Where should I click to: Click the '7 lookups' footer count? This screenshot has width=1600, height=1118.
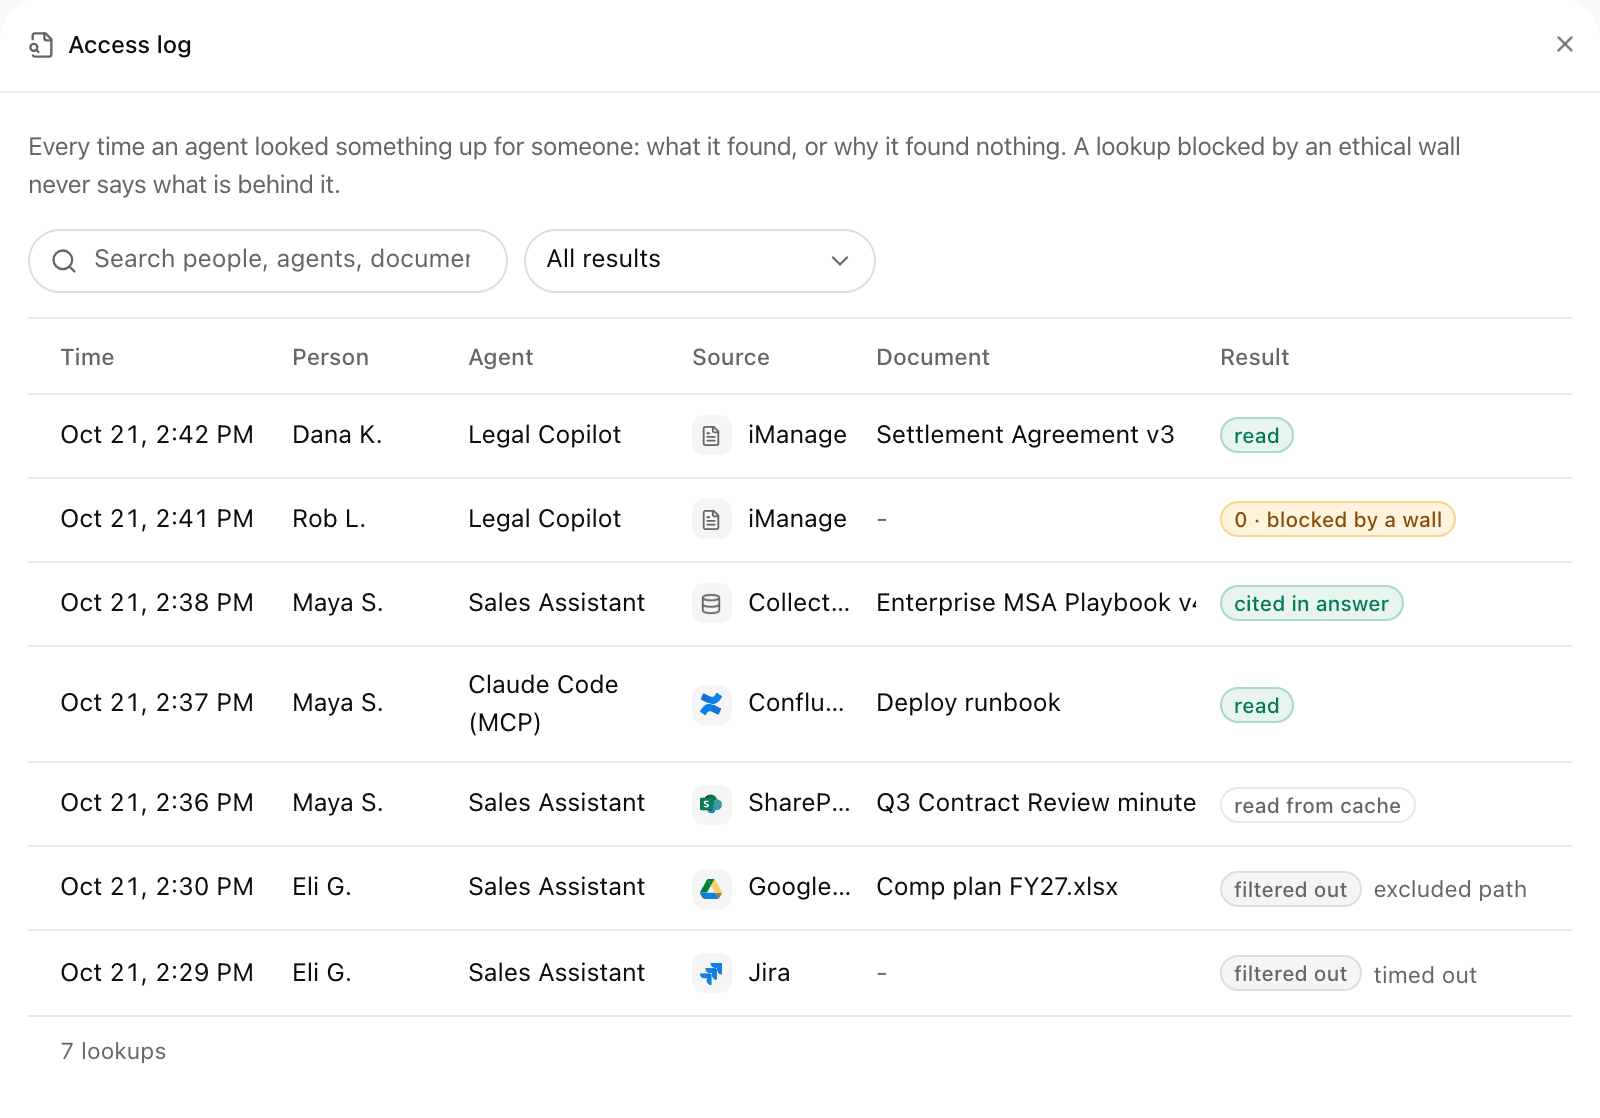[x=113, y=1051]
